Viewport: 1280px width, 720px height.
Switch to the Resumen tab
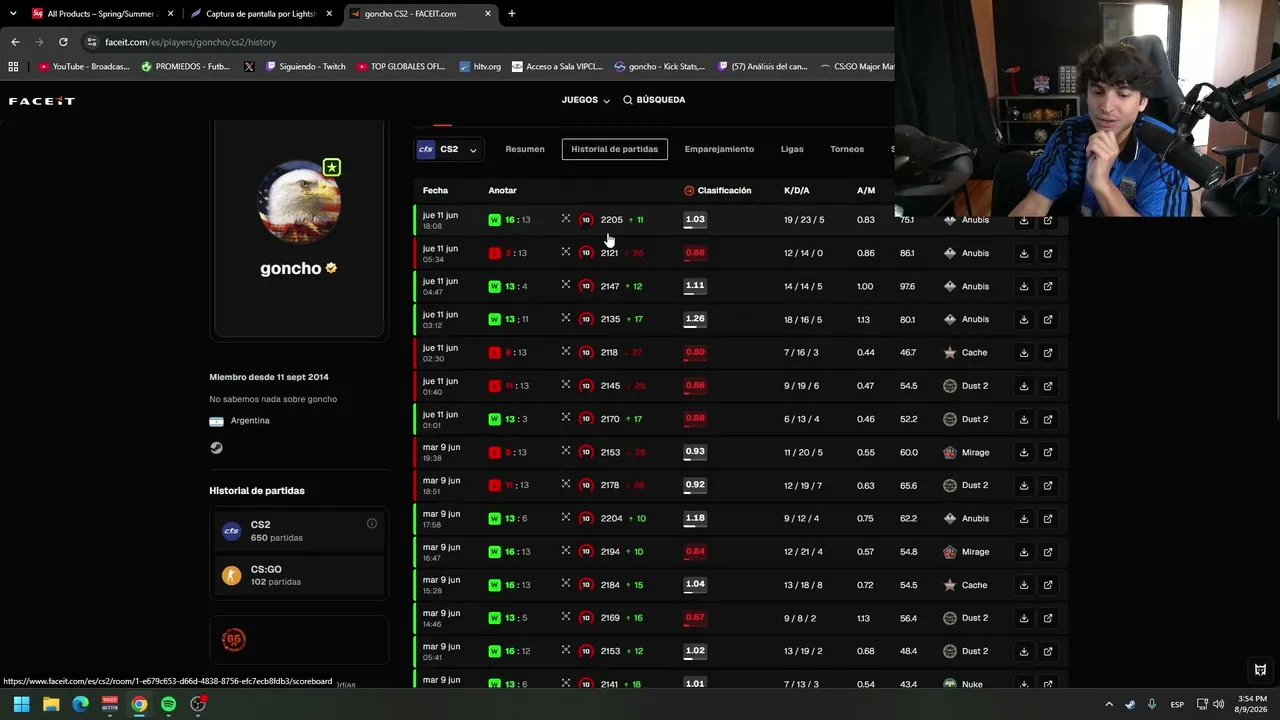525,149
